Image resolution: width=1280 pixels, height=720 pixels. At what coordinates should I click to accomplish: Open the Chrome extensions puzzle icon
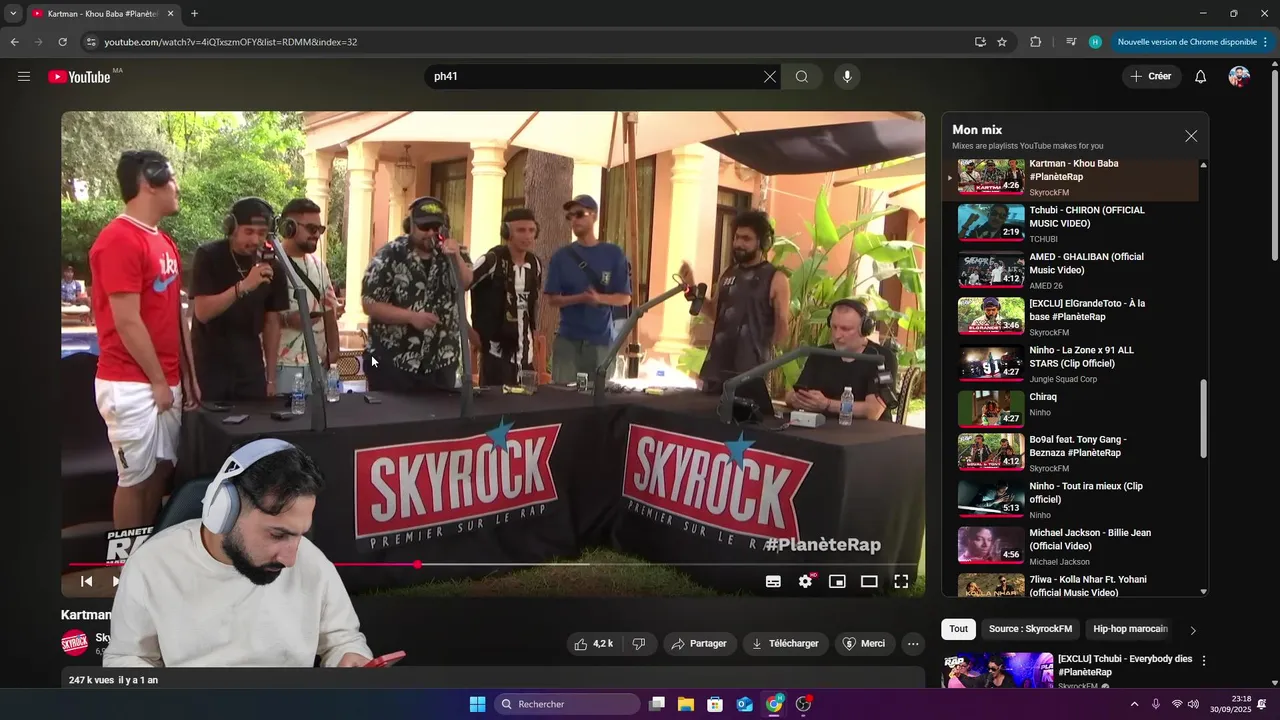pos(1035,42)
